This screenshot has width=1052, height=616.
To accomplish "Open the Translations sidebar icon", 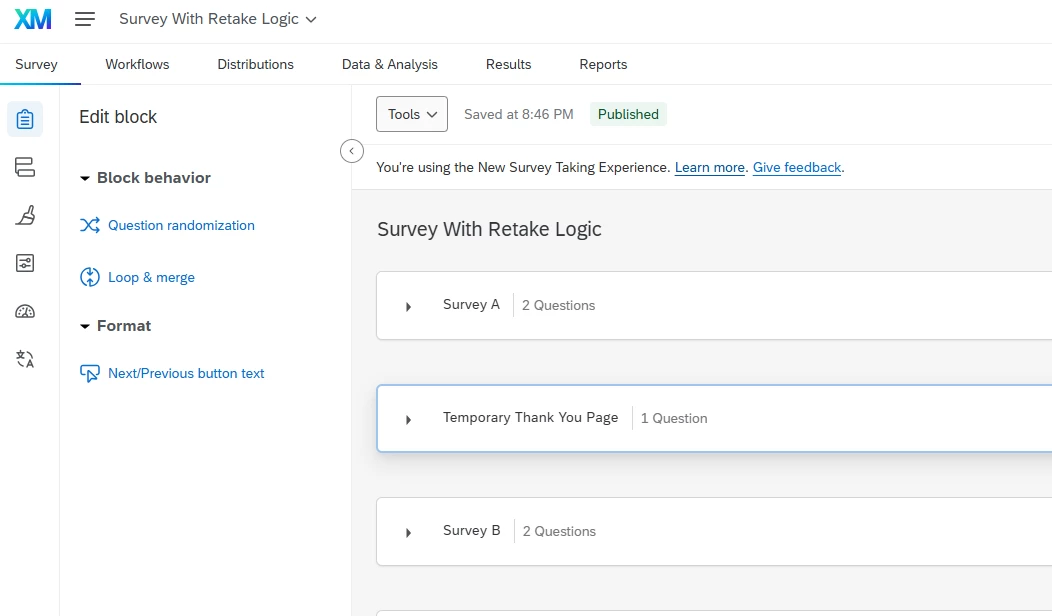I will pos(25,359).
